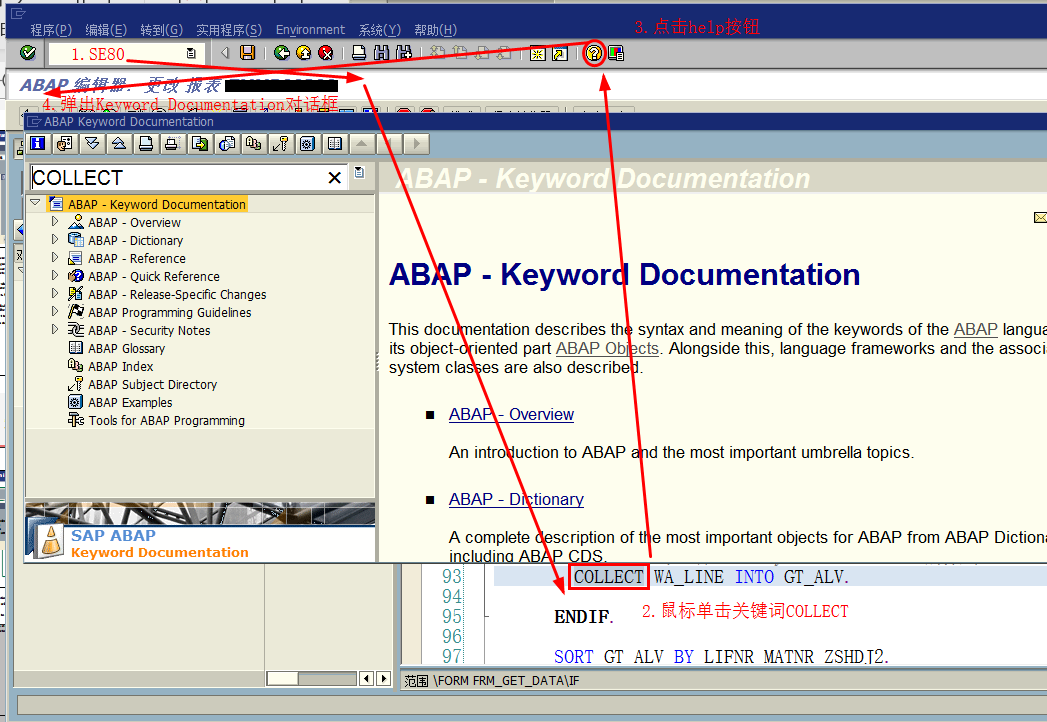Image resolution: width=1047 pixels, height=722 pixels.
Task: Collapse the ABAP - Keyword Documentation root node
Action: tap(35, 202)
